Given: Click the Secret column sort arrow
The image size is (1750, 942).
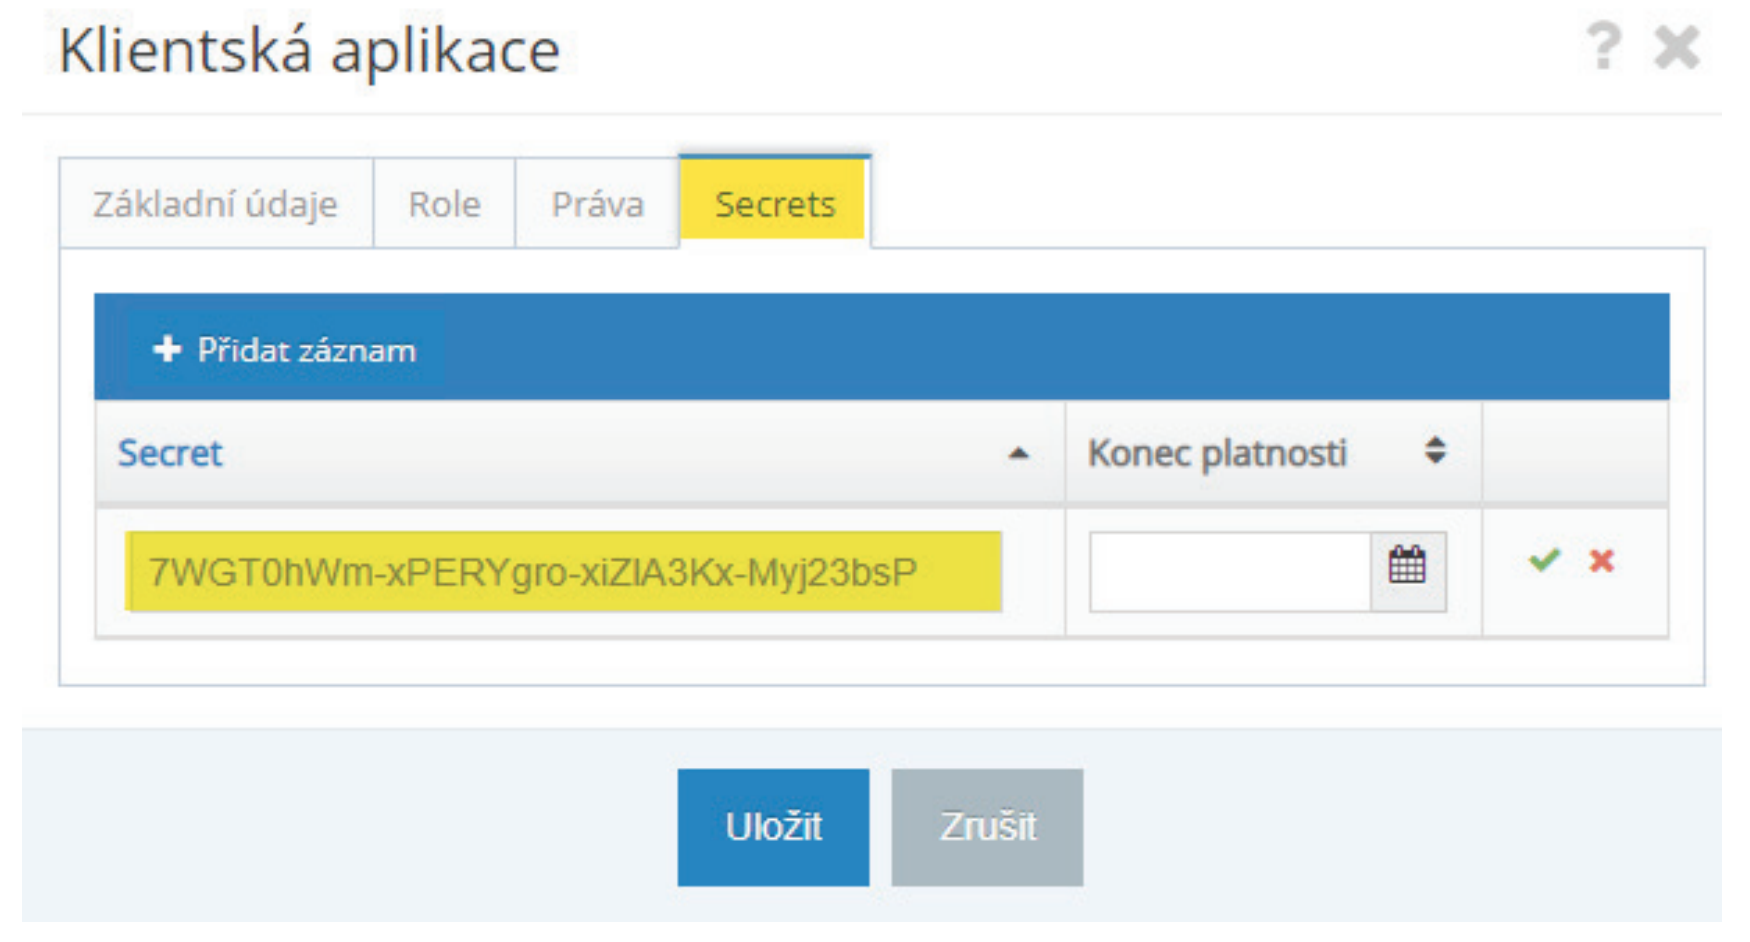Looking at the screenshot, I should click(1018, 454).
